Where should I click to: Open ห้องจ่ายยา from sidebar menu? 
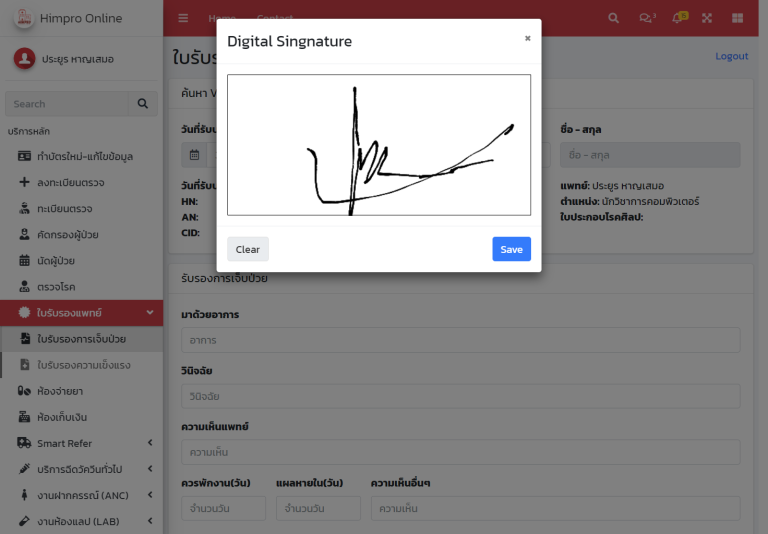[59, 391]
